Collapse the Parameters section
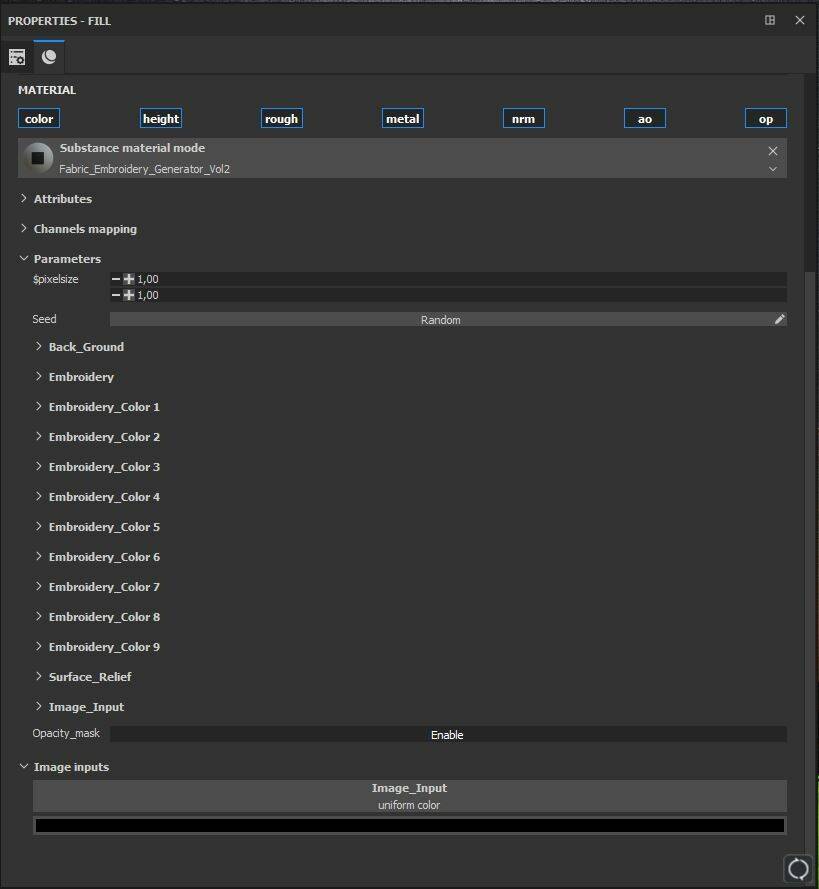Image resolution: width=819 pixels, height=889 pixels. [24, 259]
